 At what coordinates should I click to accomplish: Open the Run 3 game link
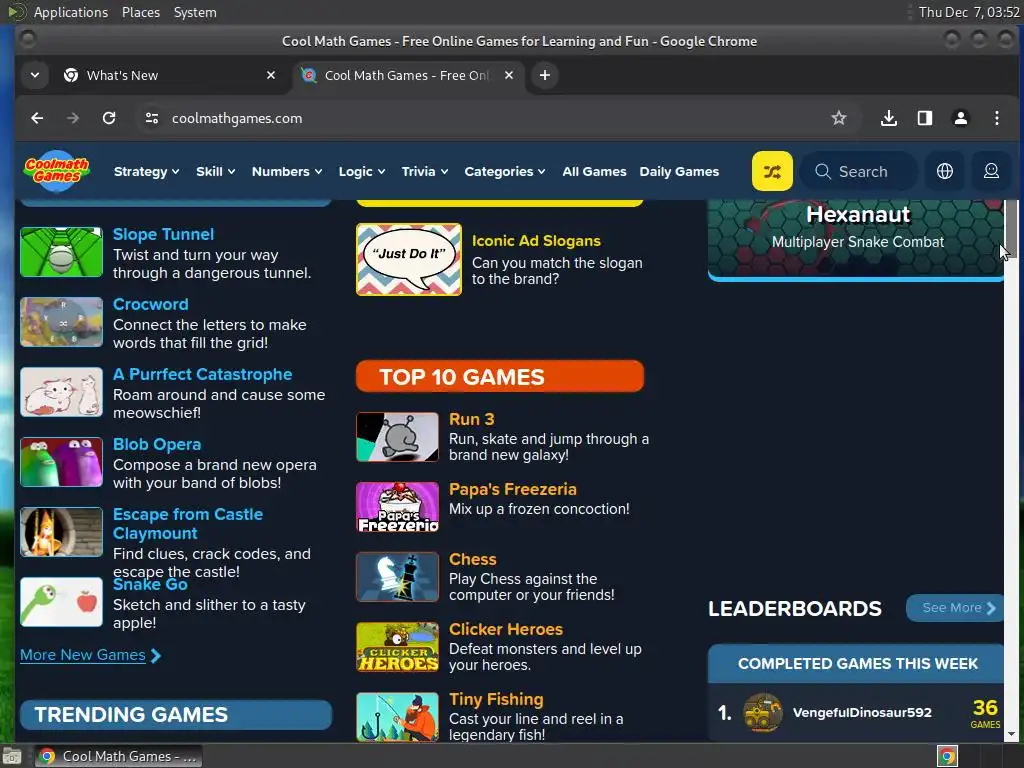[x=472, y=419]
